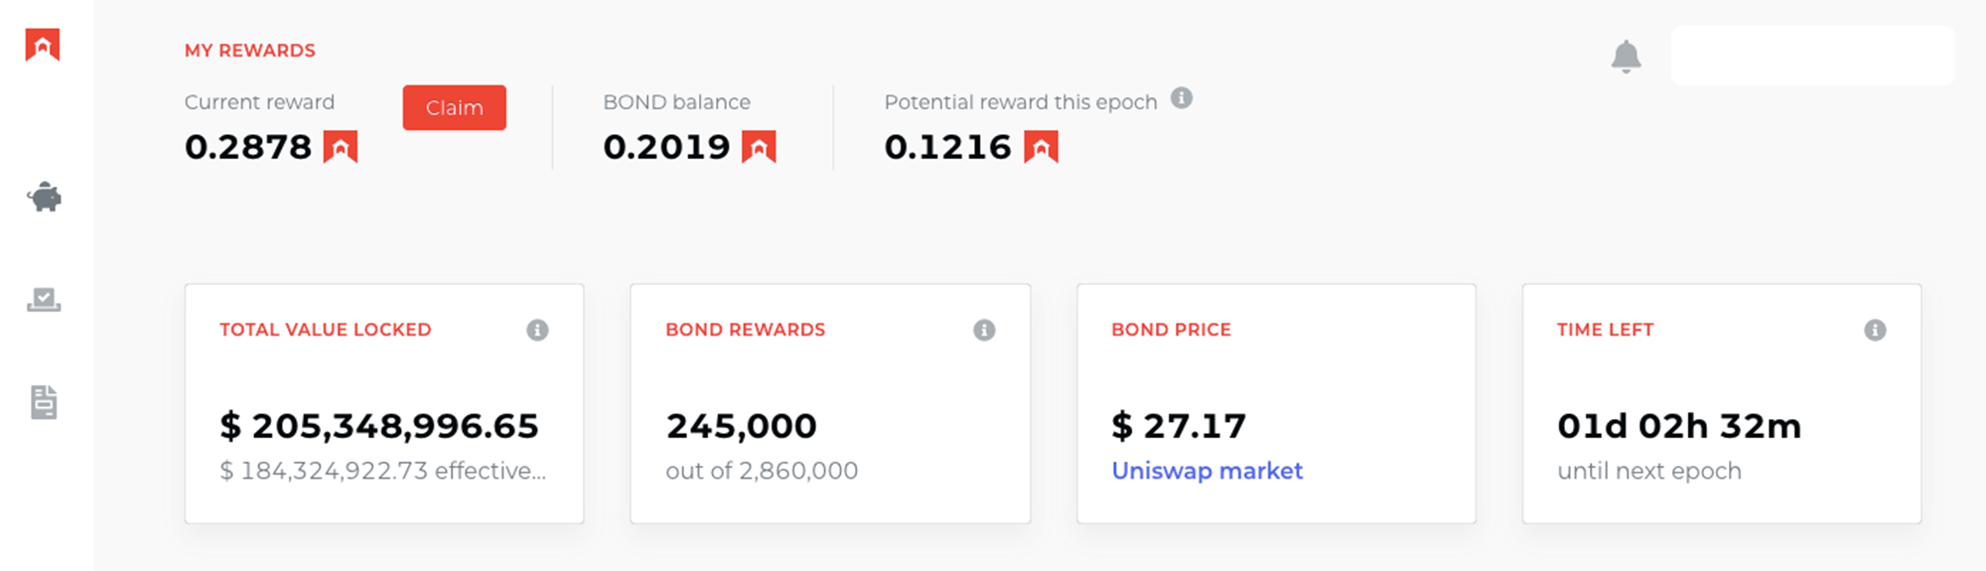This screenshot has width=1986, height=571.
Task: Open the document page sidebar icon
Action: tap(44, 402)
